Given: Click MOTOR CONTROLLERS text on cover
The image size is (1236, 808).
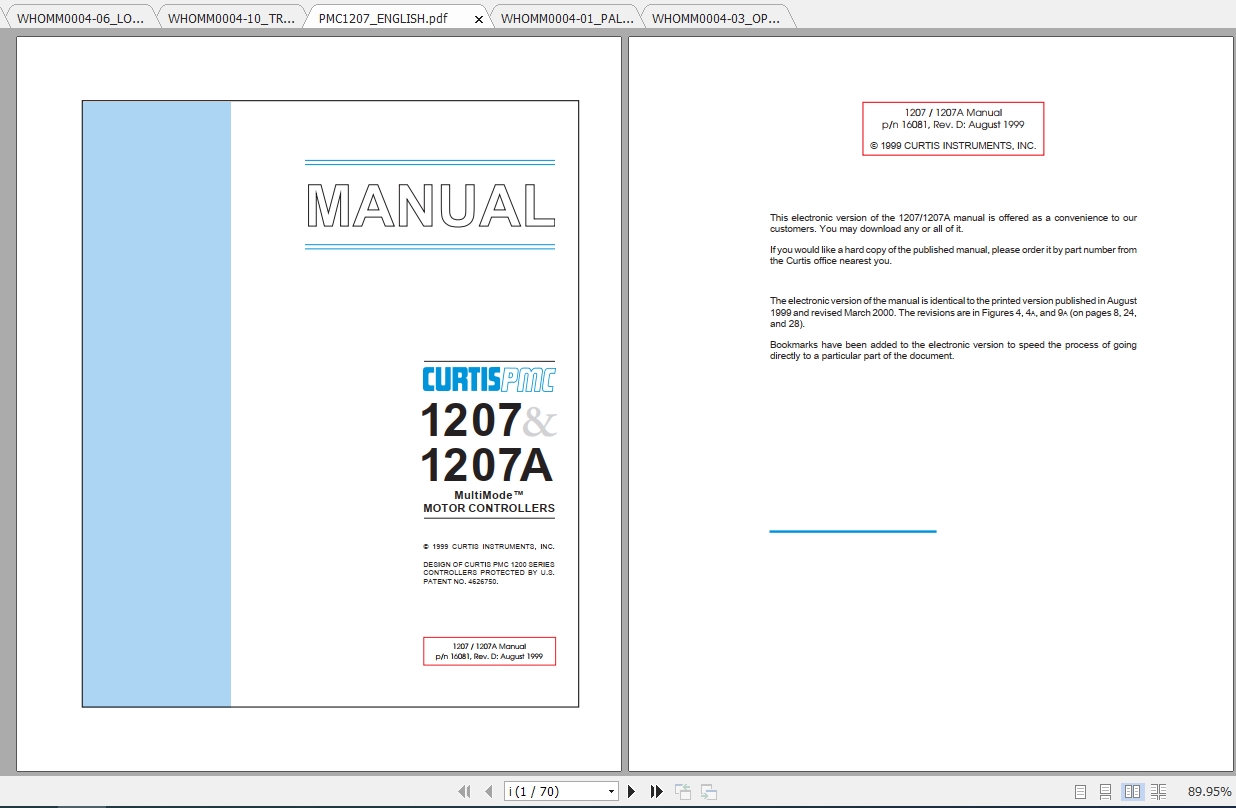Looking at the screenshot, I should 489,508.
